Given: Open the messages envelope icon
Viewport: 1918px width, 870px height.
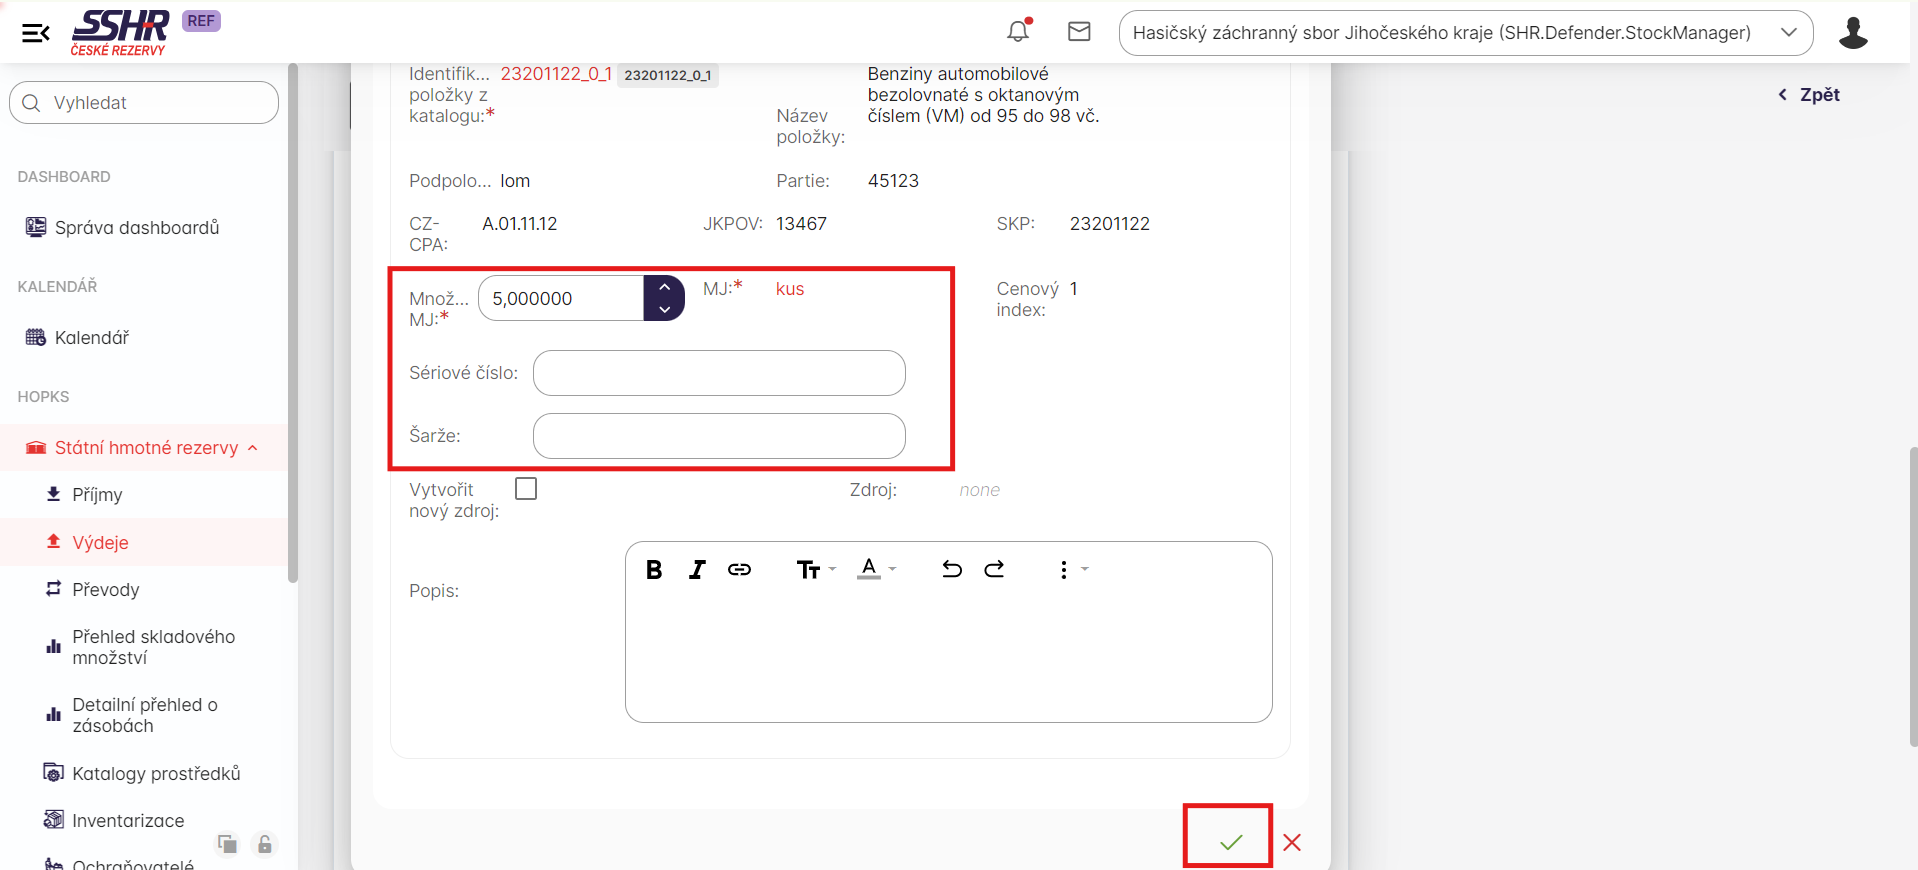Looking at the screenshot, I should [x=1079, y=32].
